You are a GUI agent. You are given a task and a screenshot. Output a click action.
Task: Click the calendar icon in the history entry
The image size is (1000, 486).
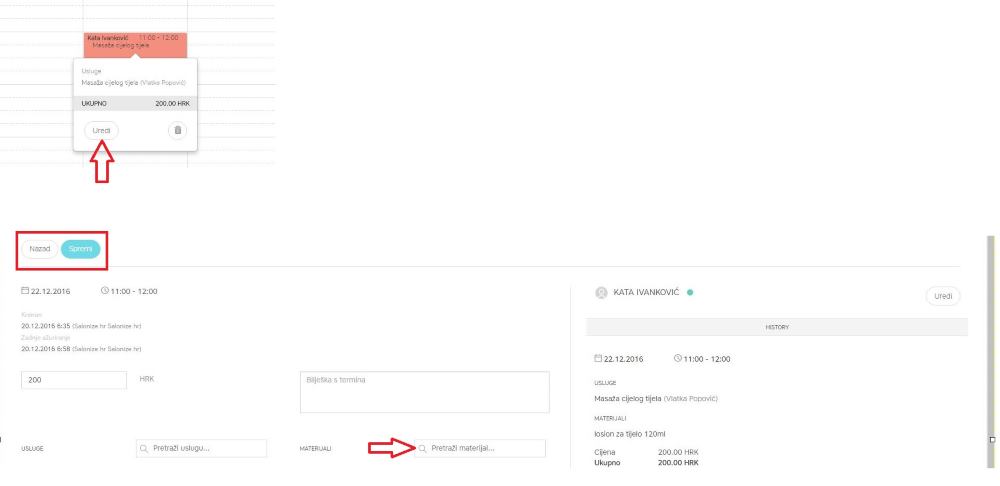pyautogui.click(x=598, y=358)
